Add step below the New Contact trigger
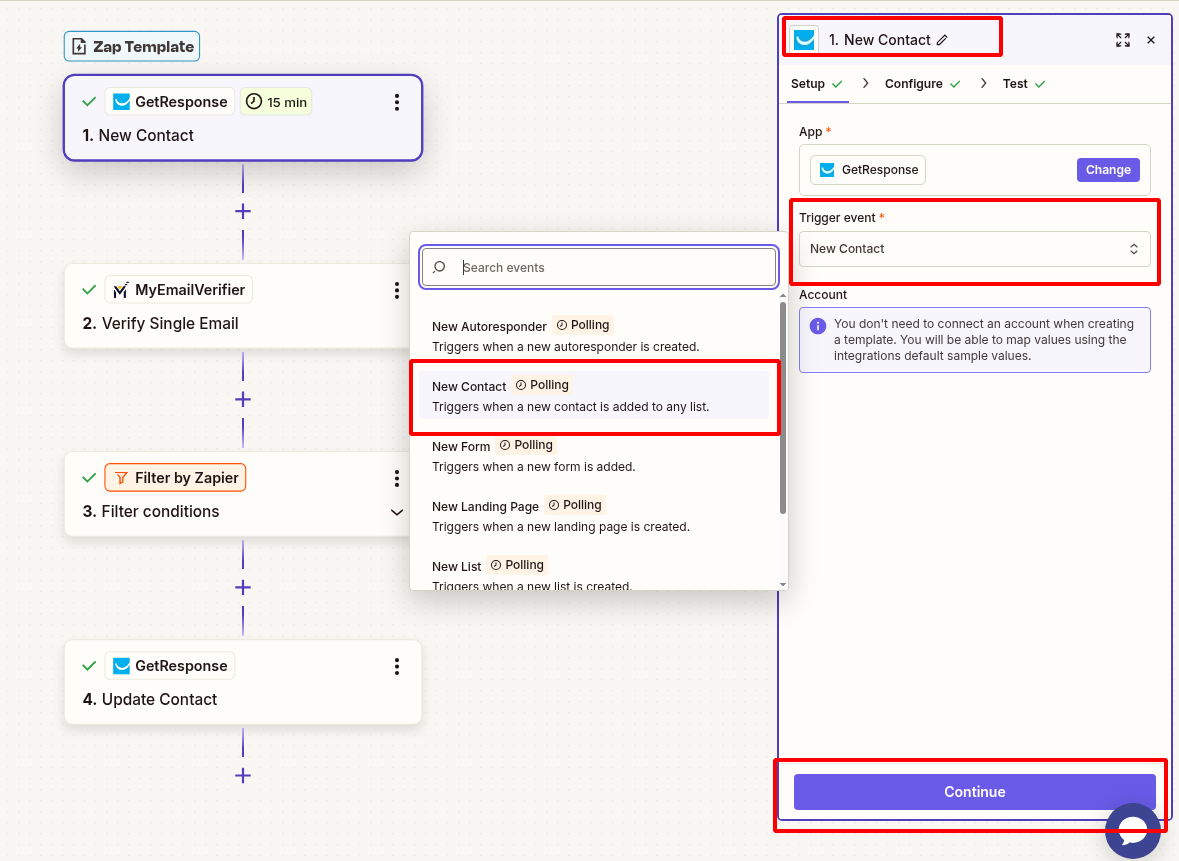 click(242, 211)
